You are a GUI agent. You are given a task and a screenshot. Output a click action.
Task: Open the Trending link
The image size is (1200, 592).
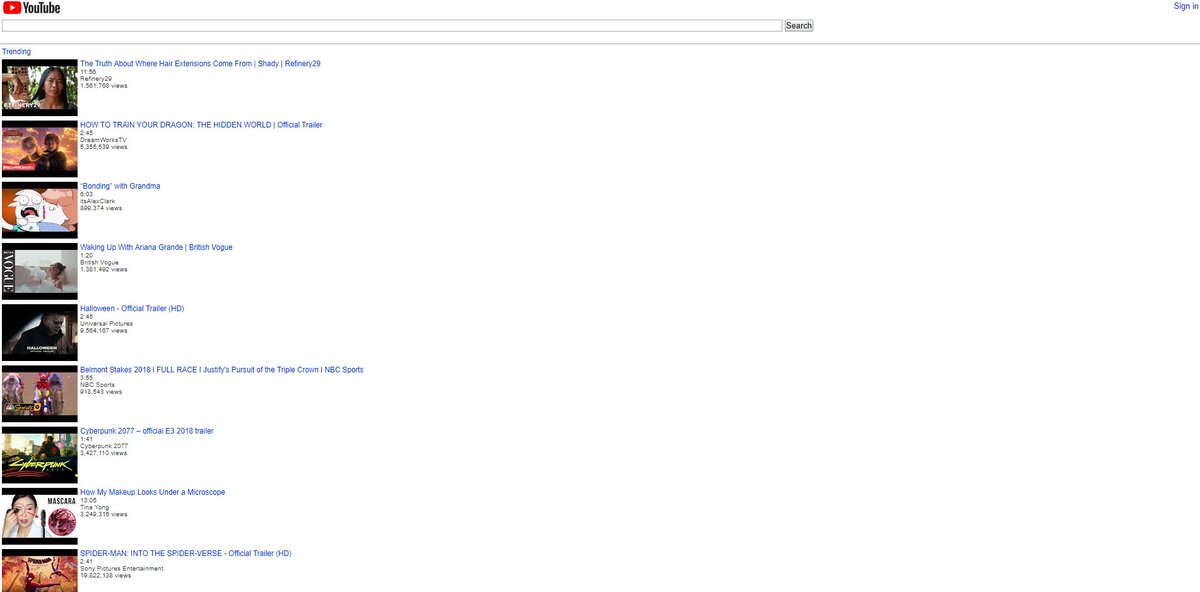tap(16, 51)
